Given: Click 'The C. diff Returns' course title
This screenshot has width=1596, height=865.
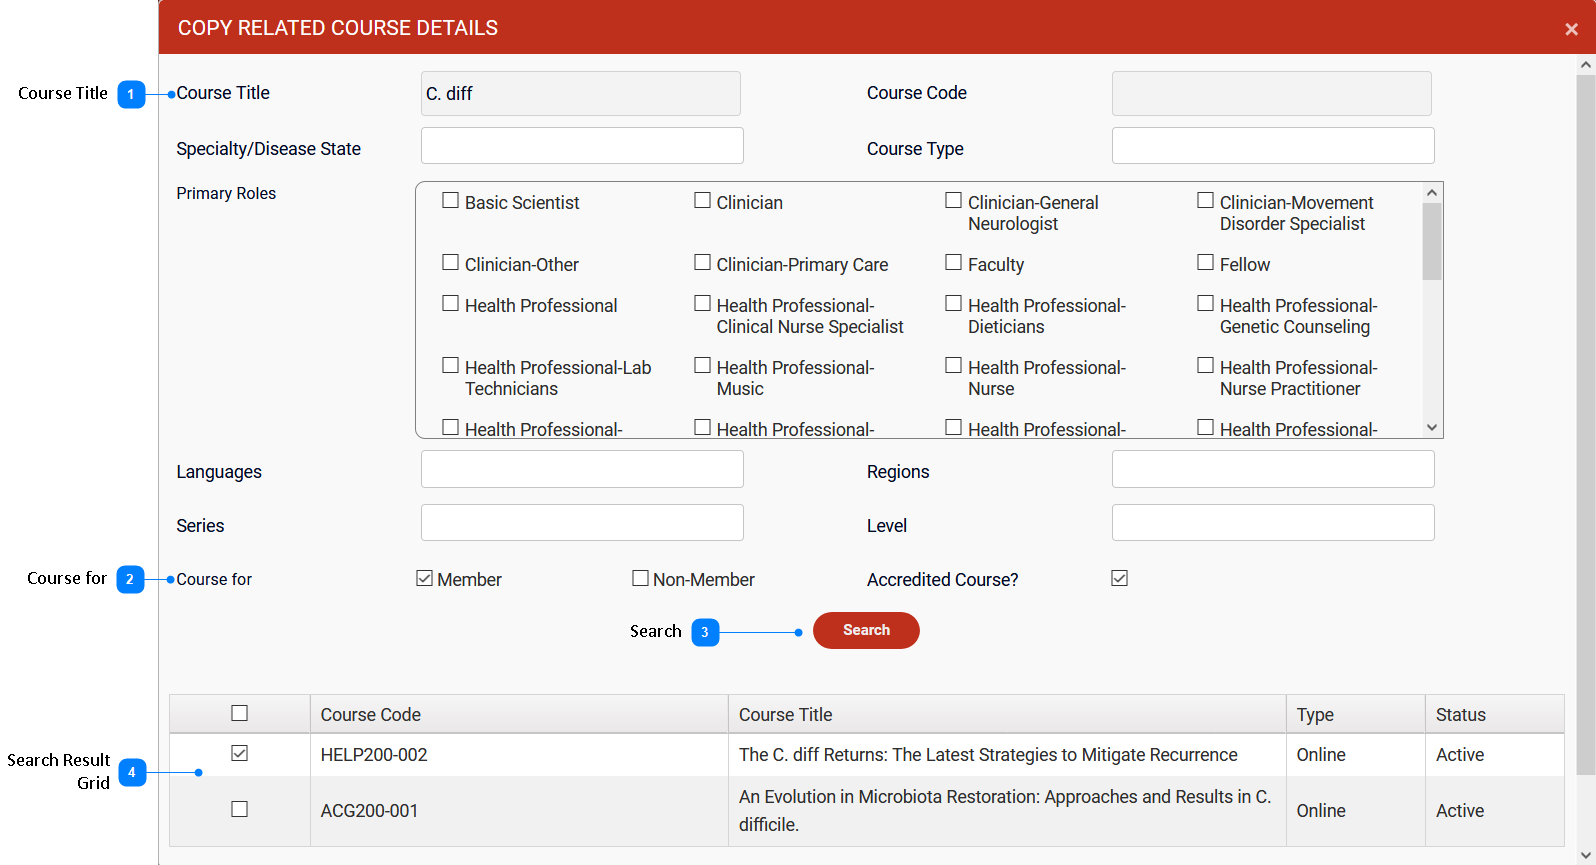Looking at the screenshot, I should 988,755.
